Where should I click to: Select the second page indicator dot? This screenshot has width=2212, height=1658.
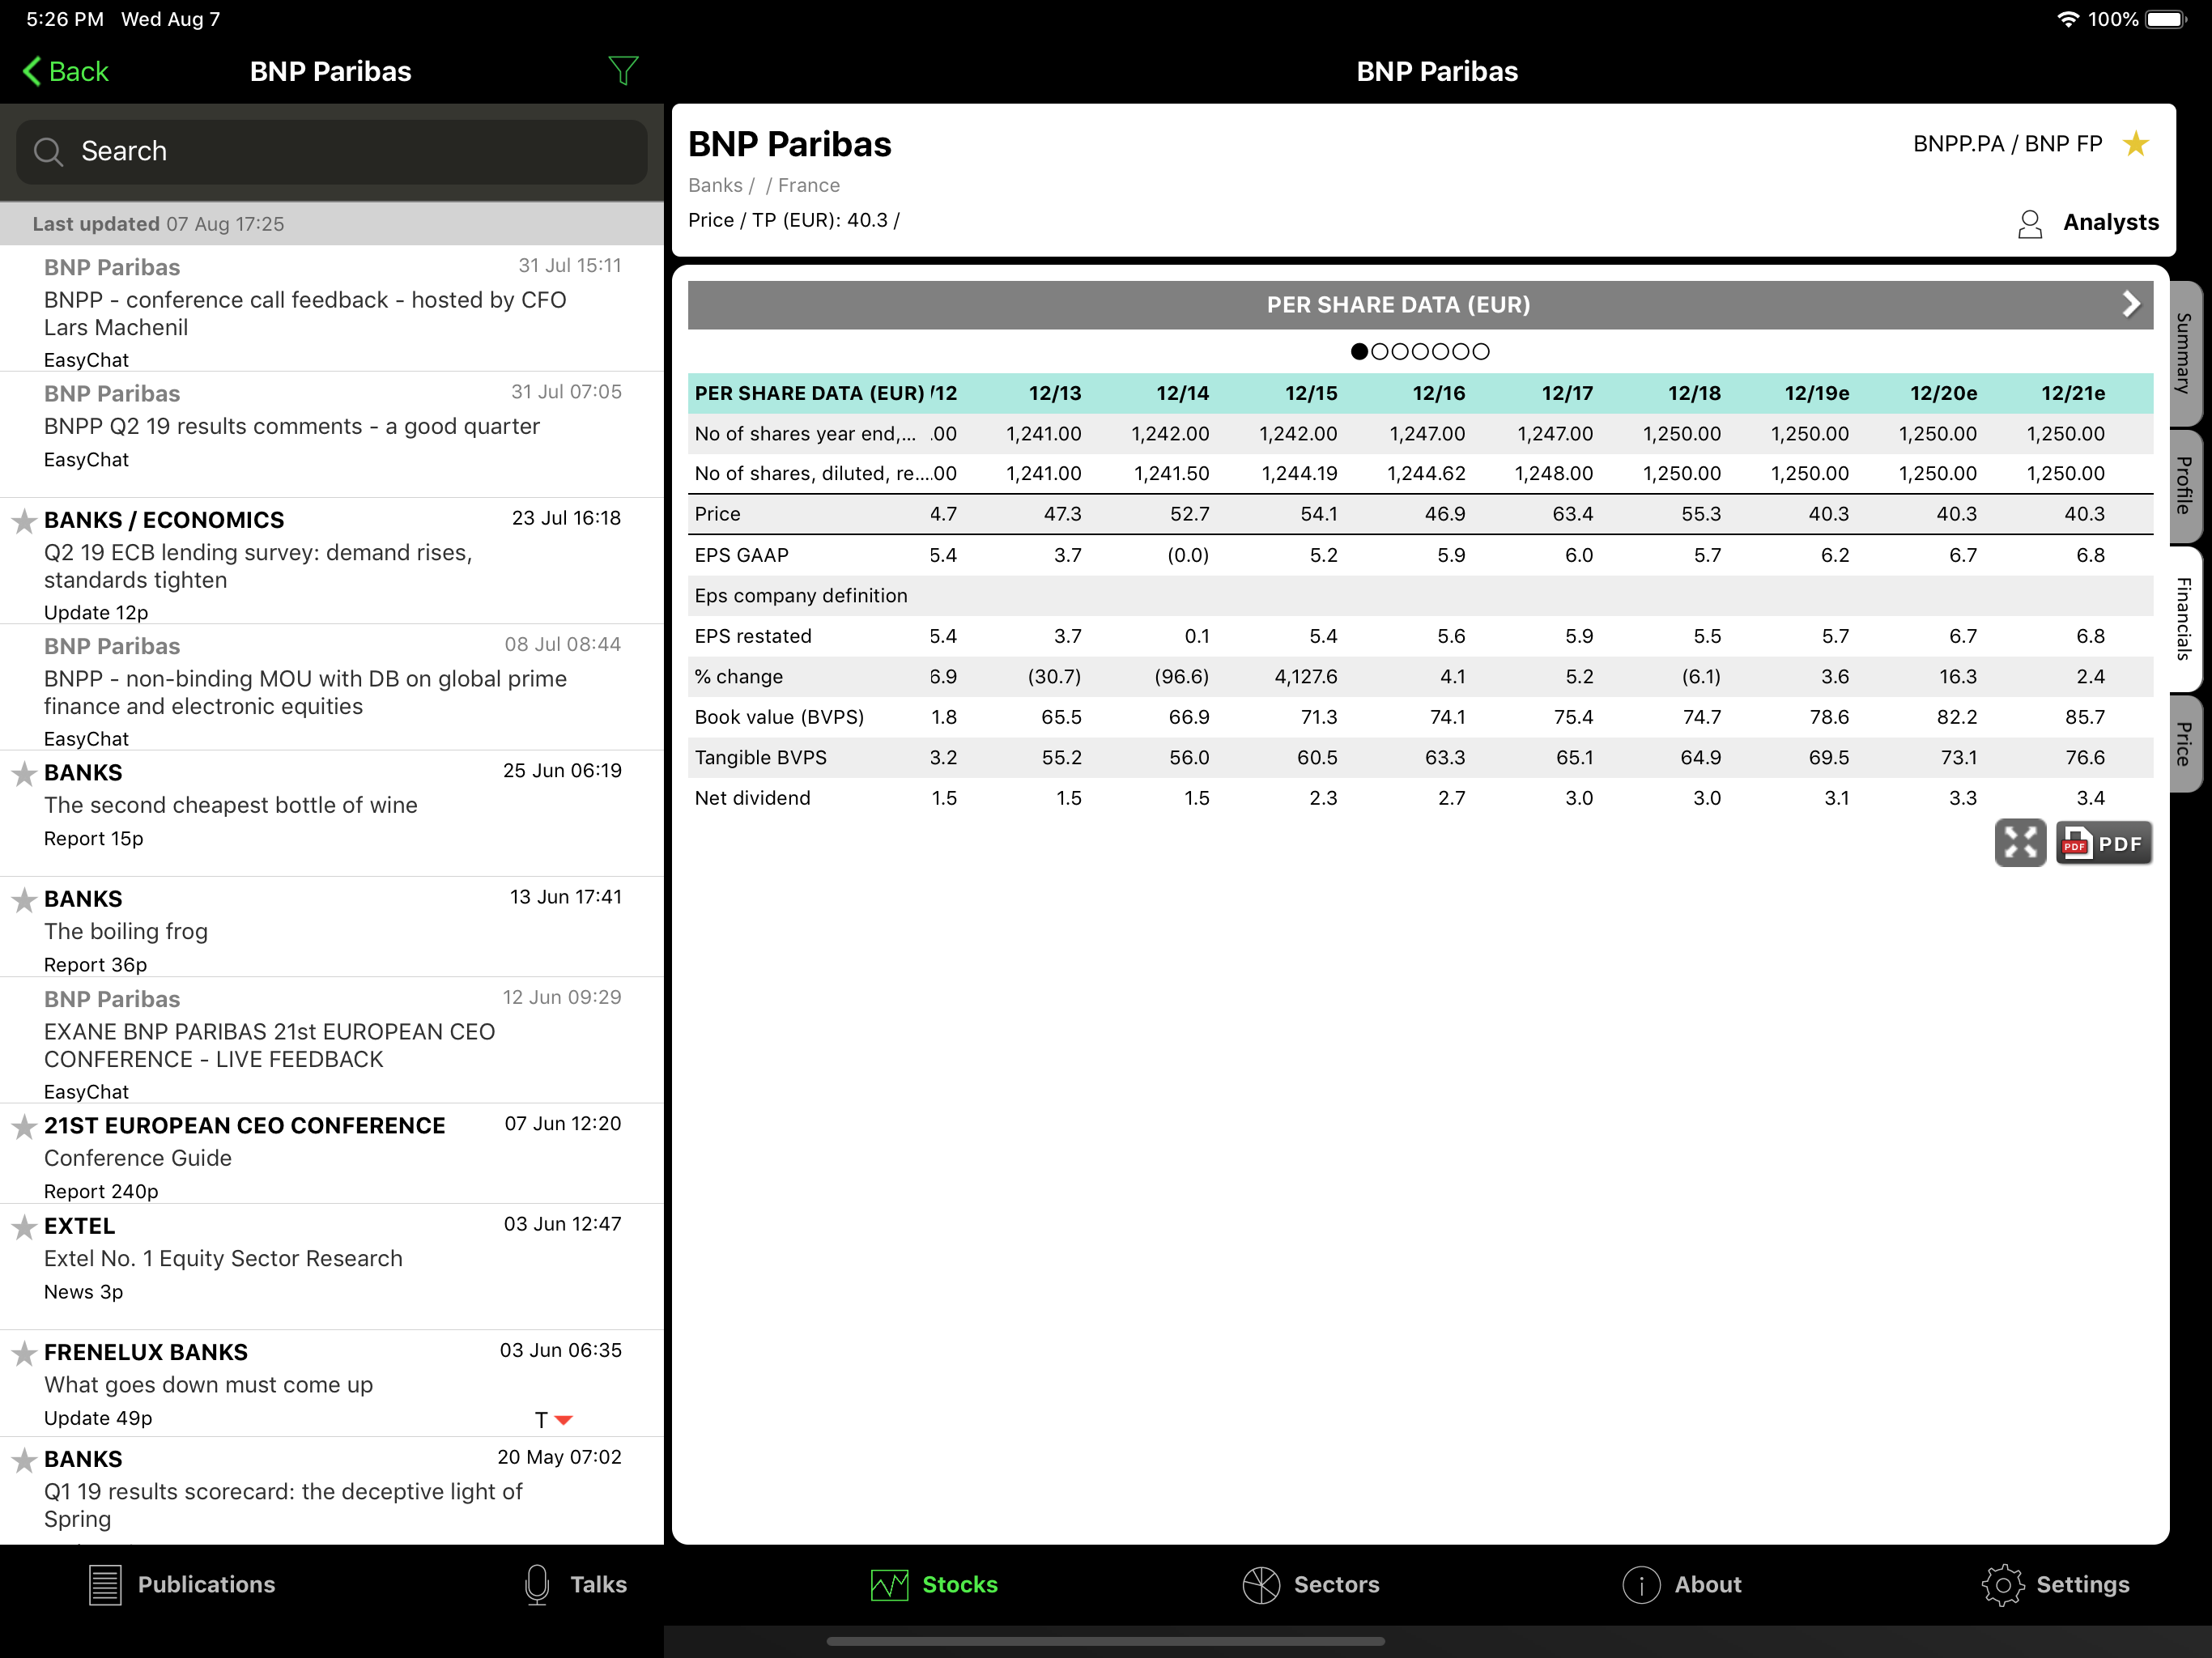(1380, 351)
